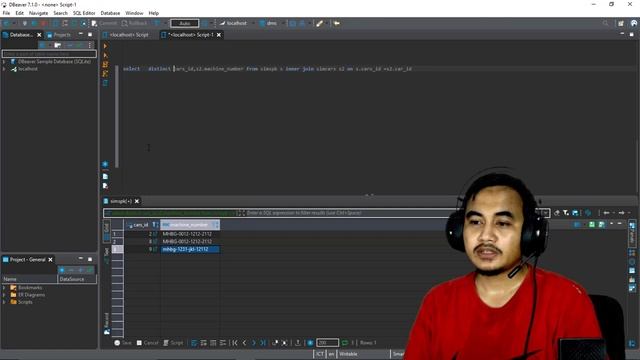Go to the first result row

[235, 343]
